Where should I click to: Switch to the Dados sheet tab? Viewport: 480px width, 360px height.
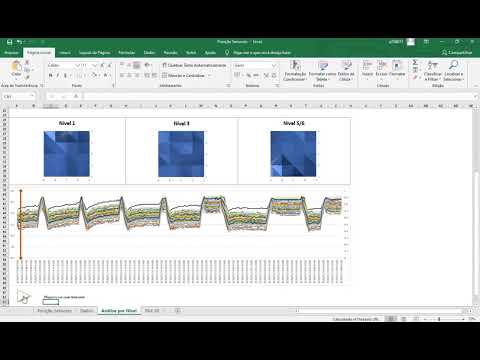pyautogui.click(x=87, y=311)
